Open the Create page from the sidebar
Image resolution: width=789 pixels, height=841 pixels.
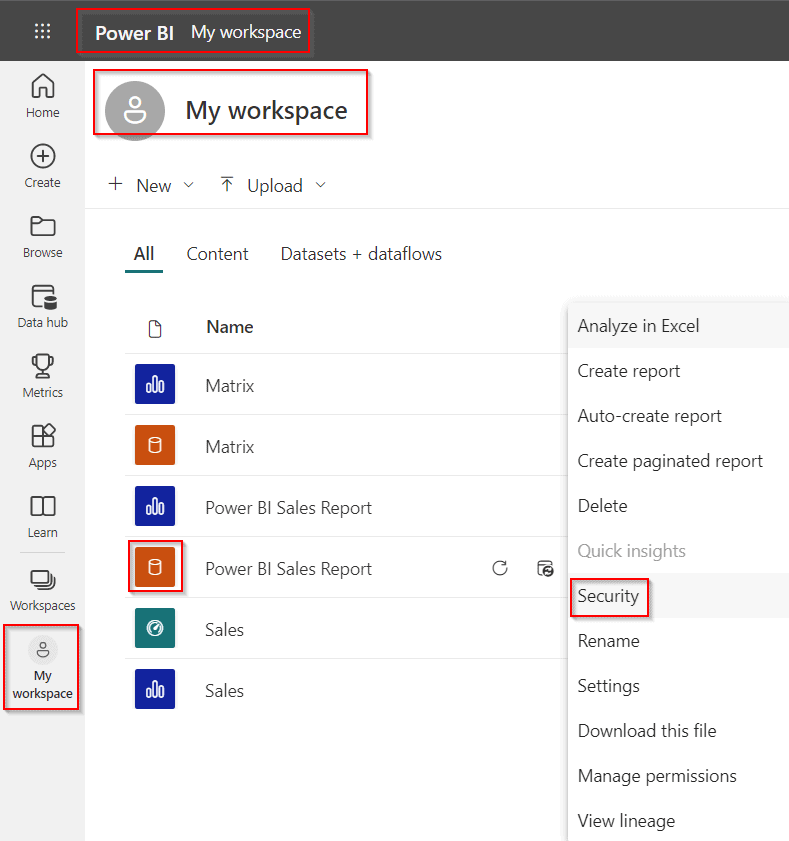(42, 166)
